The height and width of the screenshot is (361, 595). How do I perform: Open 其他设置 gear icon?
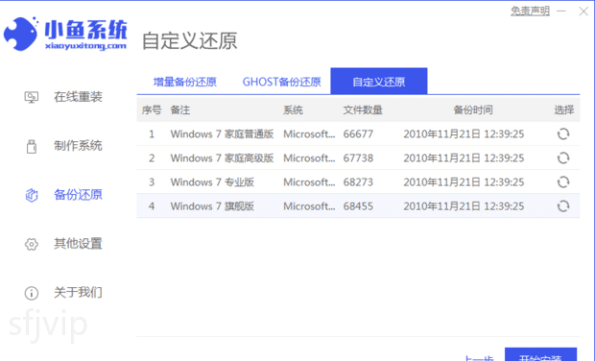coord(31,244)
